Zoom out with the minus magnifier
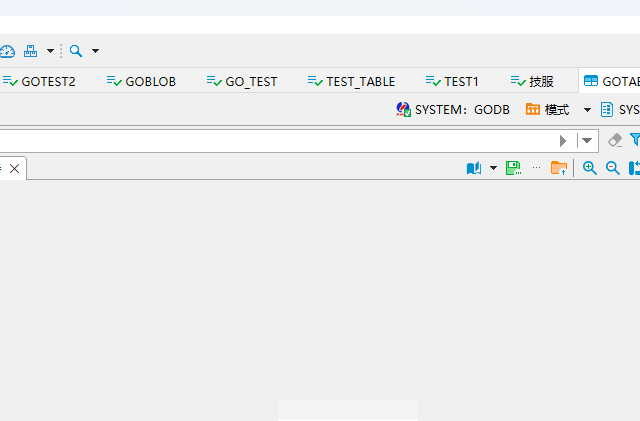Screen dimensions: 640x421 pos(613,168)
